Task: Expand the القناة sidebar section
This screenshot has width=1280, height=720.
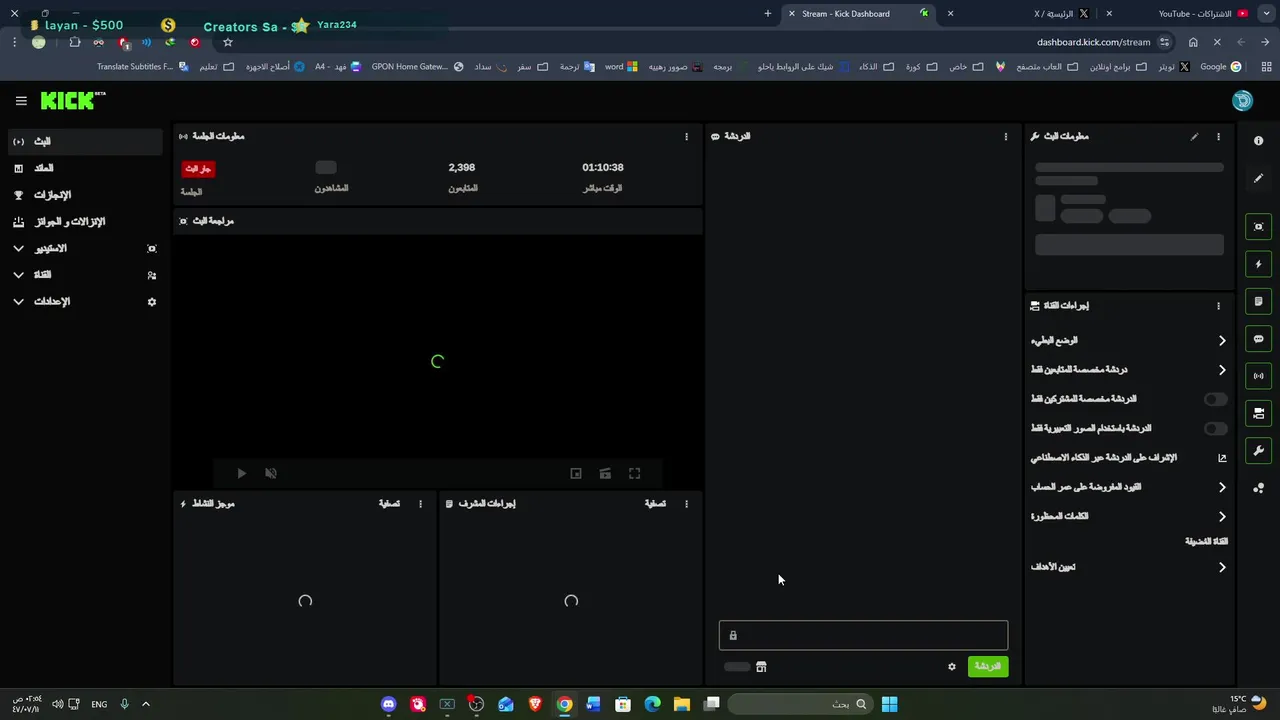Action: click(85, 275)
